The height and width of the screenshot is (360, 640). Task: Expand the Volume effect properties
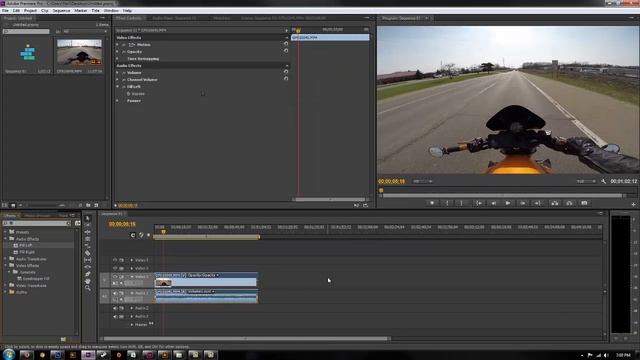click(118, 73)
